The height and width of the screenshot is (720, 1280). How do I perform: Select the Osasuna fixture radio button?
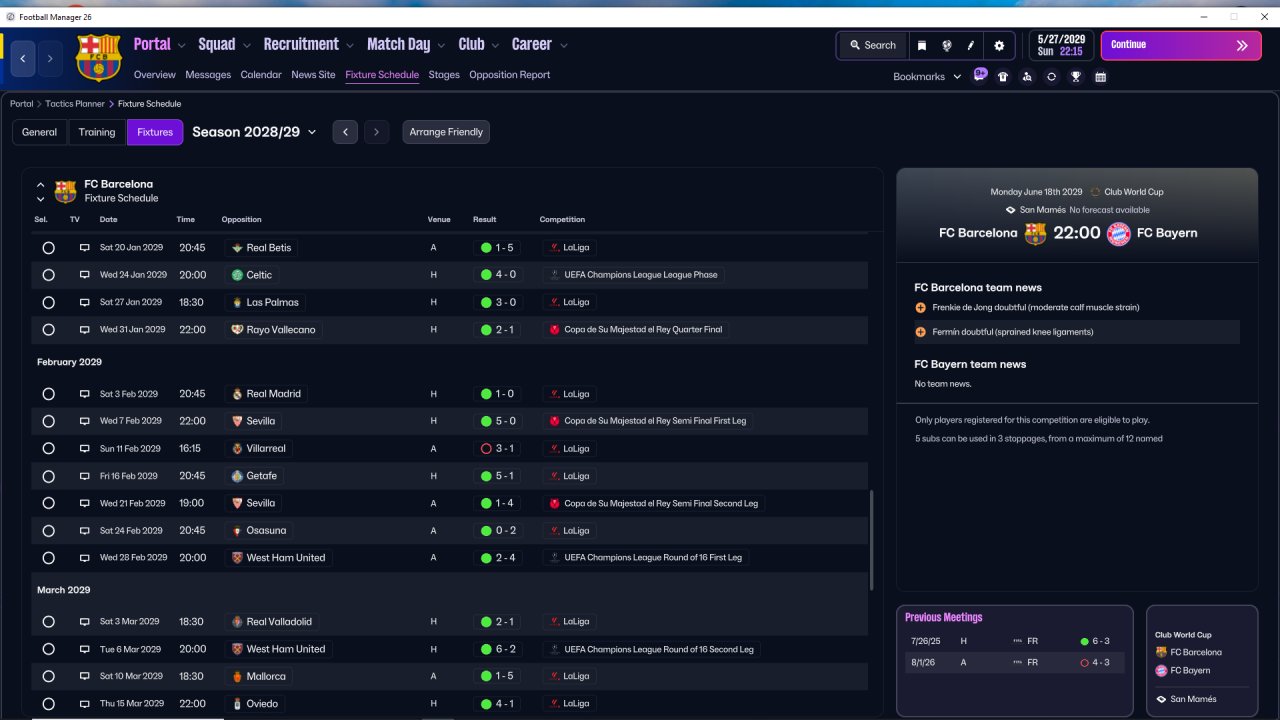pyautogui.click(x=48, y=531)
